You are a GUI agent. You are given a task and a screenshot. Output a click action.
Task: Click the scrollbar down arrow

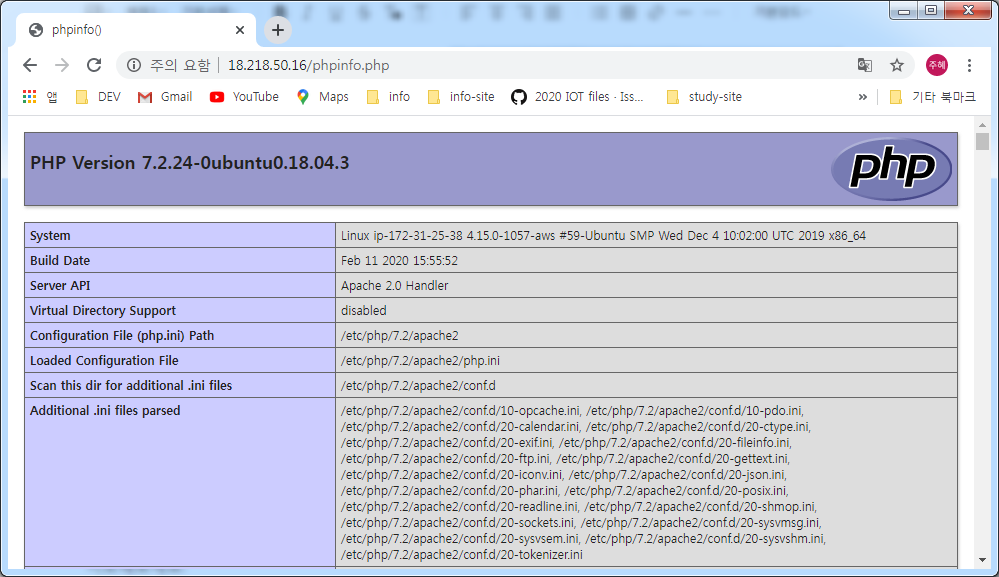[x=982, y=560]
